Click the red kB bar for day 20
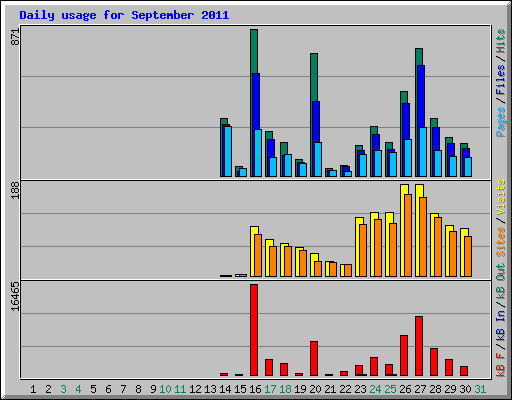The width and height of the screenshot is (512, 400). (x=314, y=358)
